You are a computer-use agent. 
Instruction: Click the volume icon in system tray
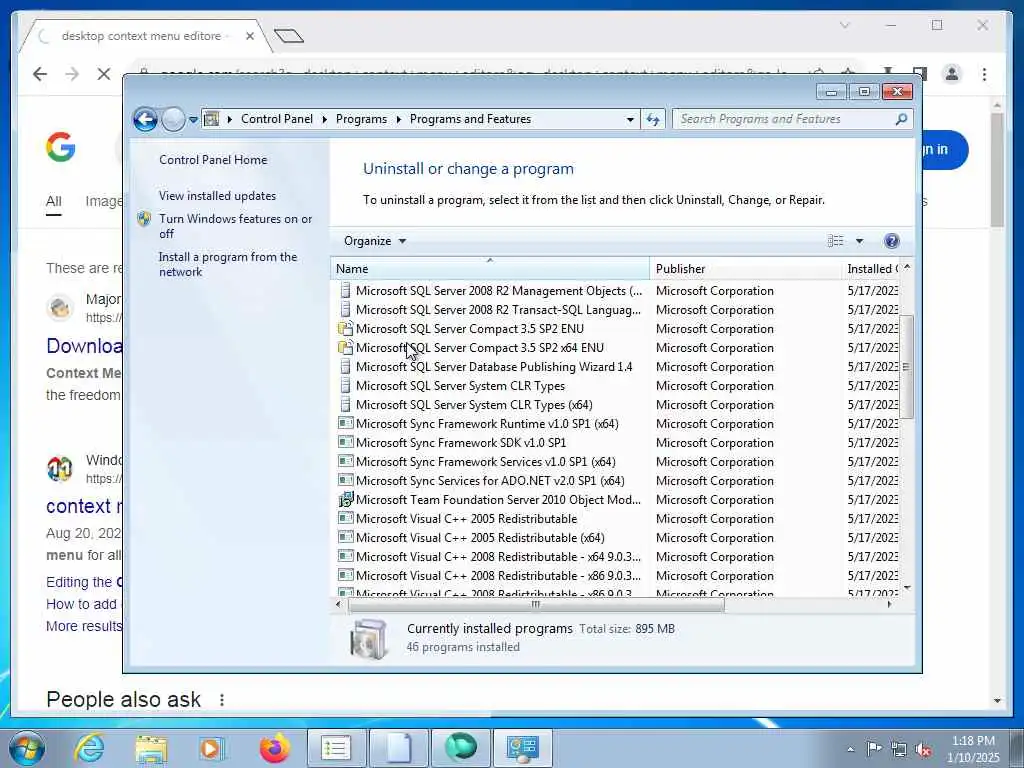(x=923, y=749)
